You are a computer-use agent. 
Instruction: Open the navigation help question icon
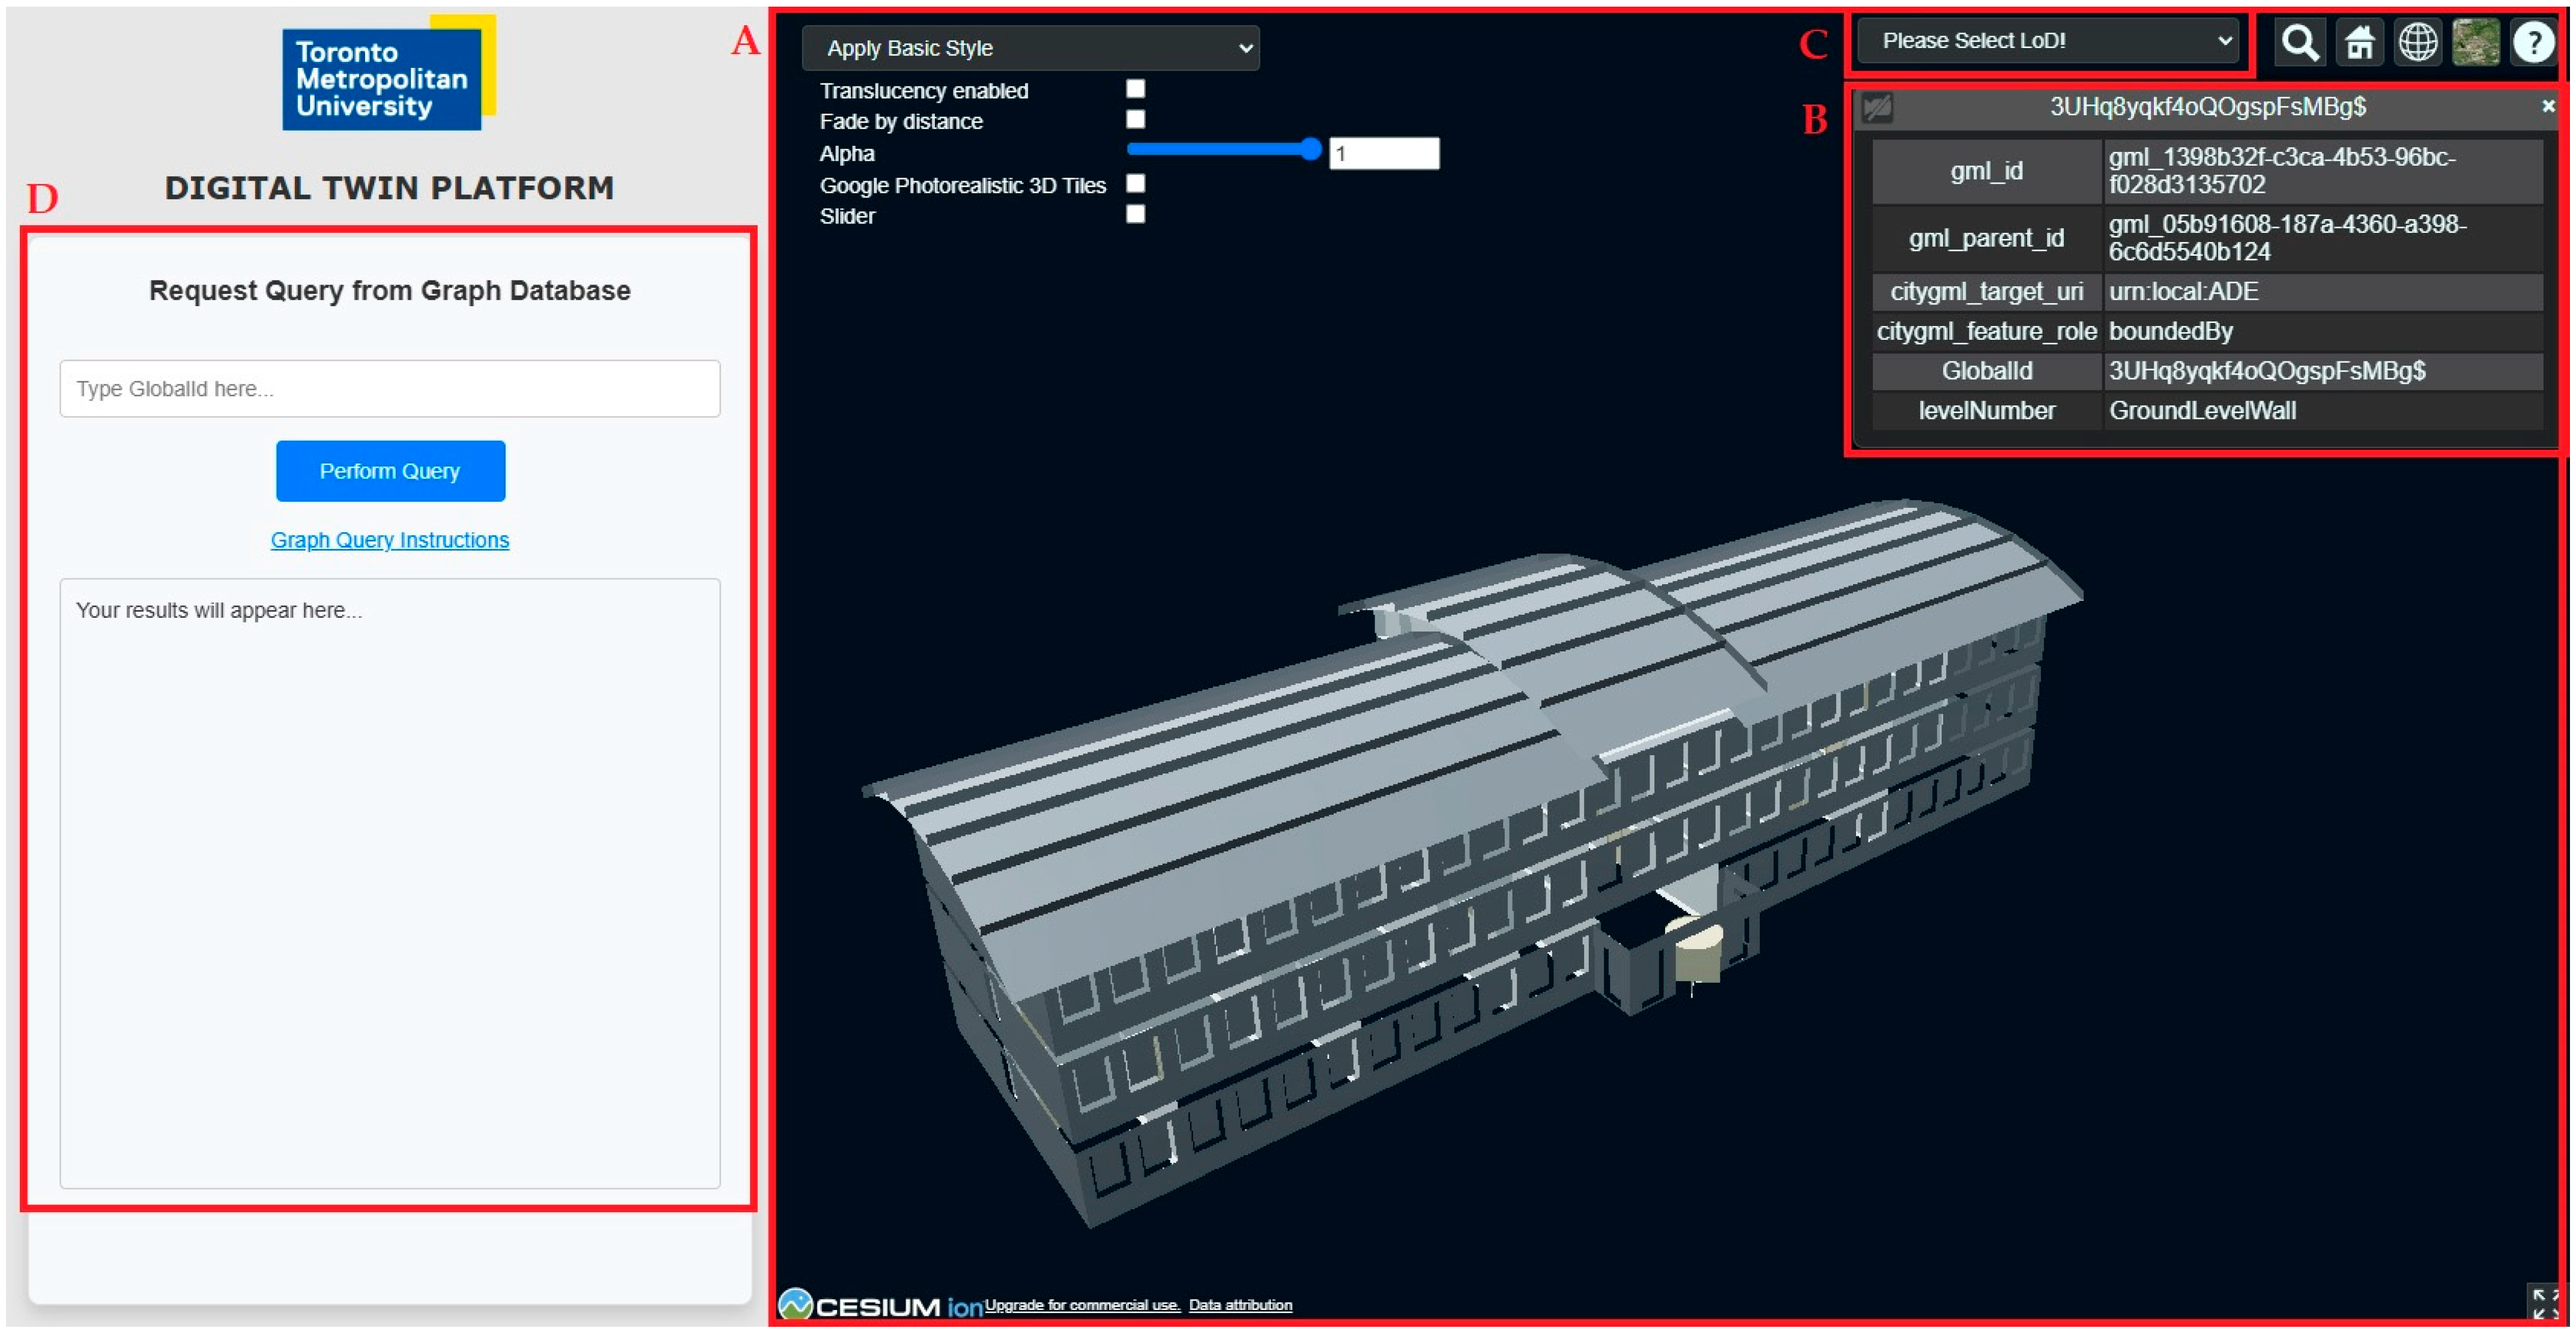[2534, 43]
